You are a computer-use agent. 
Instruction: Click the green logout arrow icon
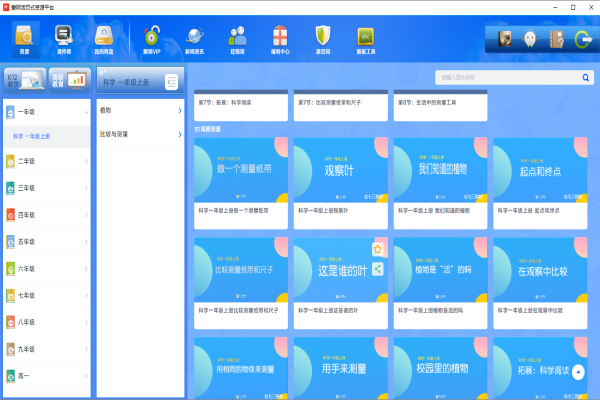coord(583,39)
